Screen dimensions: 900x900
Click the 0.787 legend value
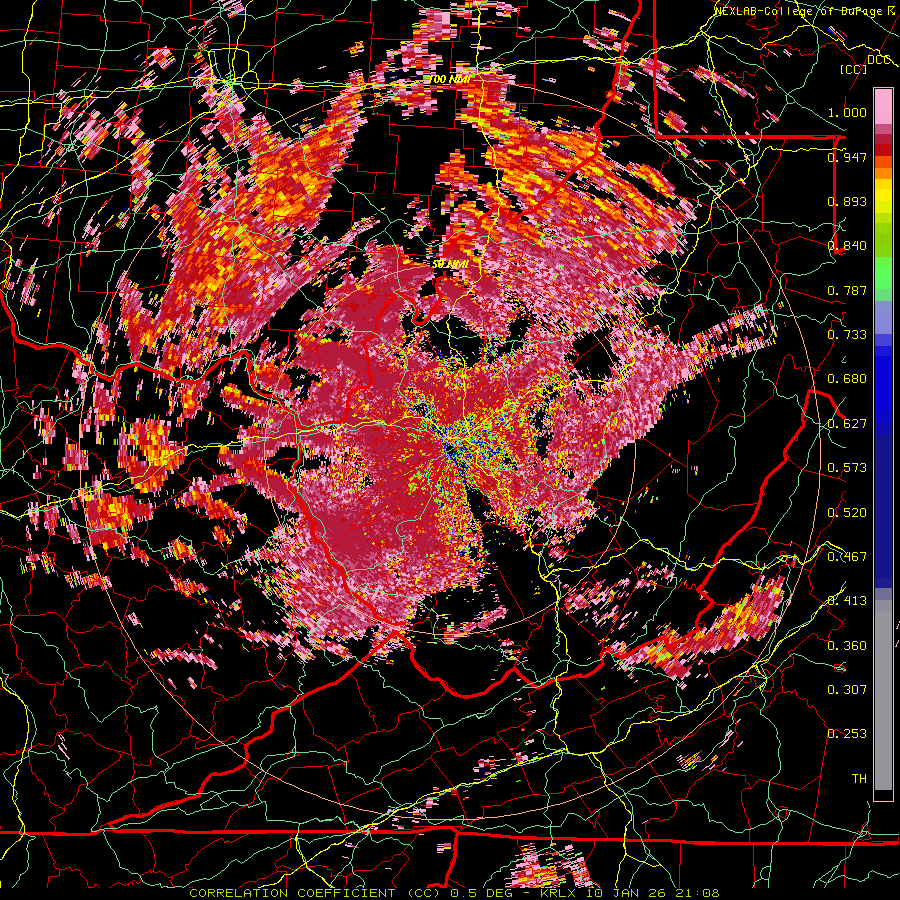tap(847, 290)
